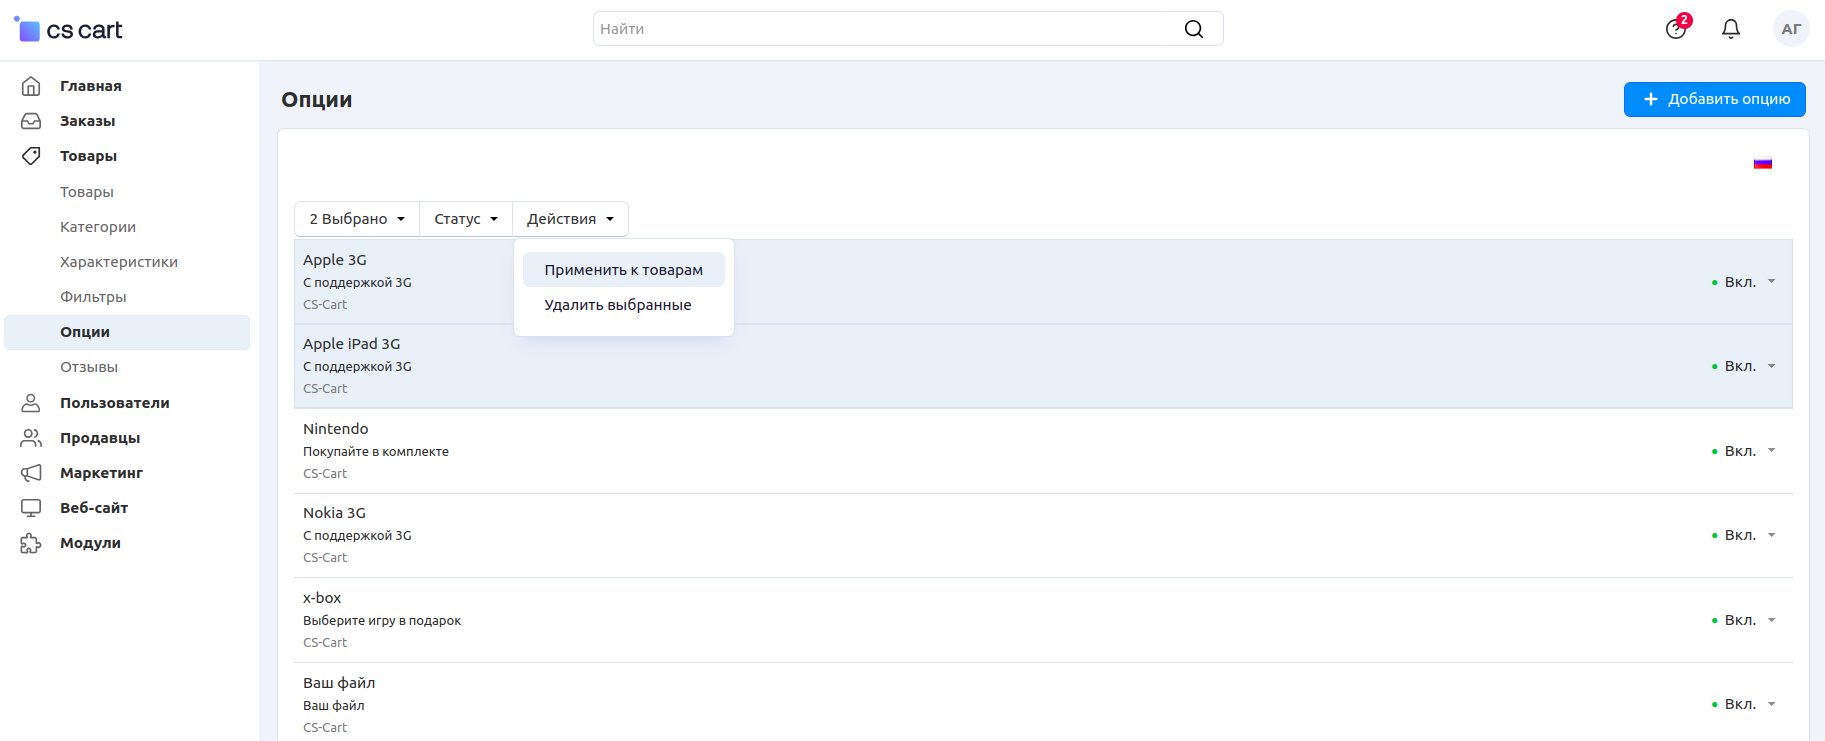Open the Статус dropdown

(x=465, y=219)
